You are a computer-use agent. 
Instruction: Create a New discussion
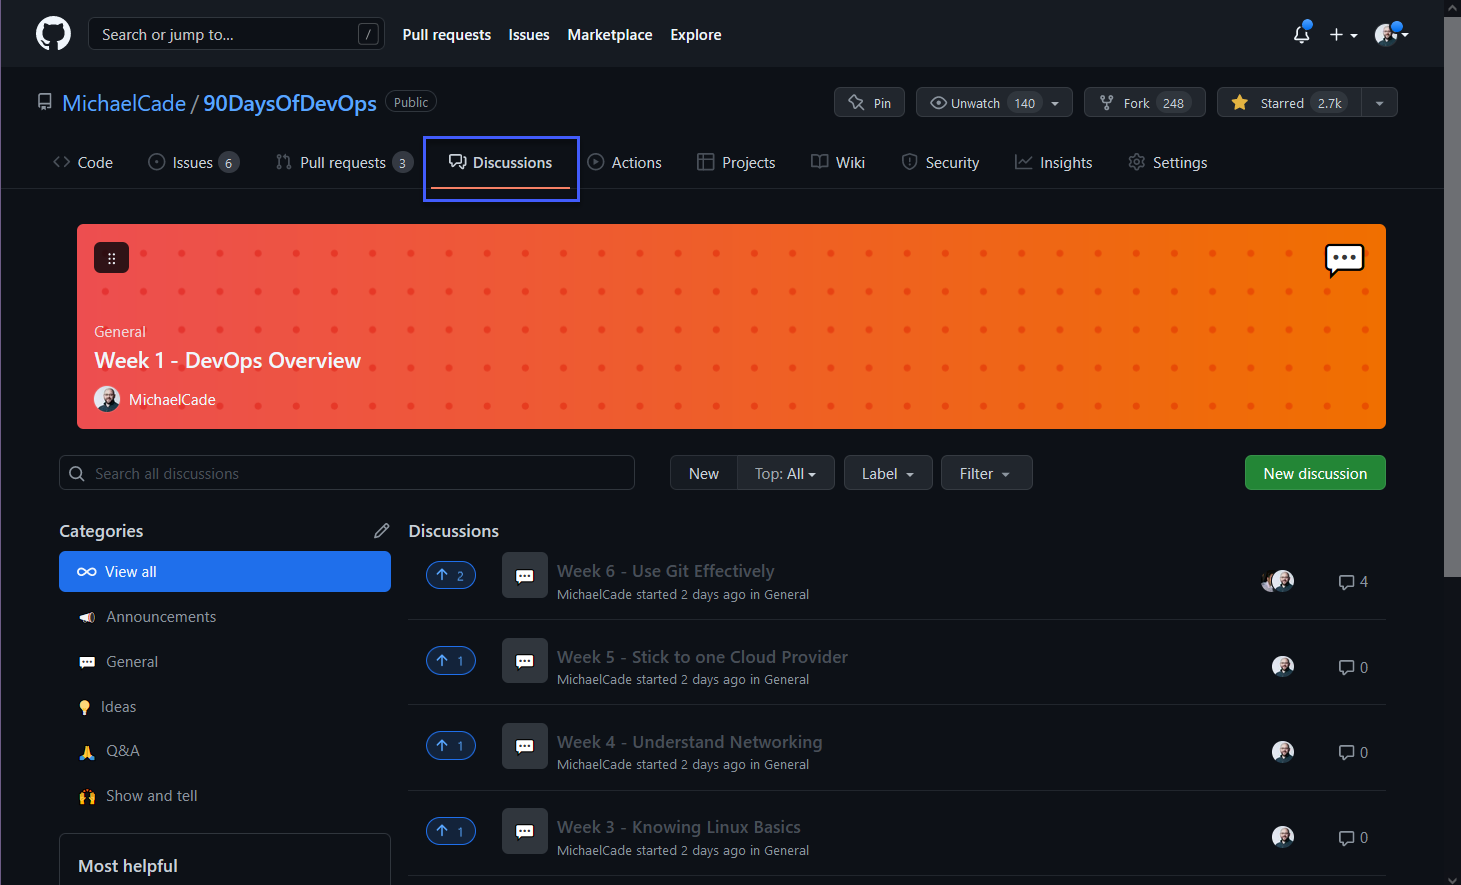click(1315, 472)
